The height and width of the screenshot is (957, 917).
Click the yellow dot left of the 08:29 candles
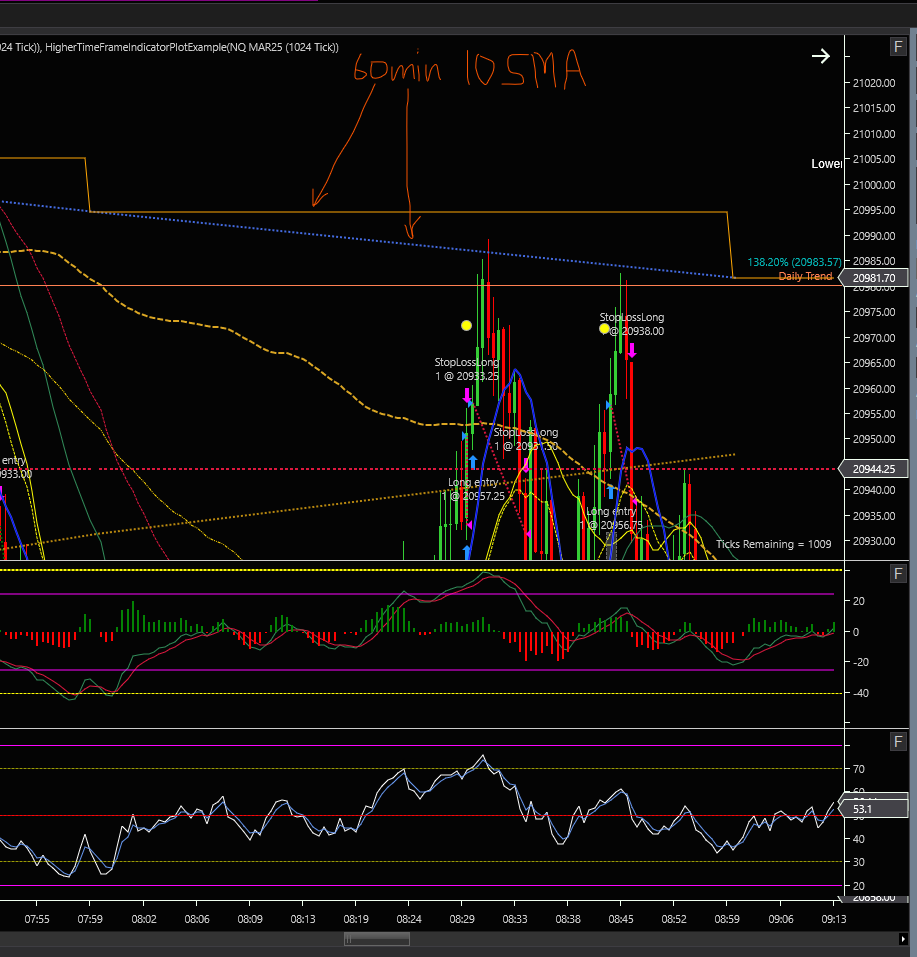click(466, 325)
